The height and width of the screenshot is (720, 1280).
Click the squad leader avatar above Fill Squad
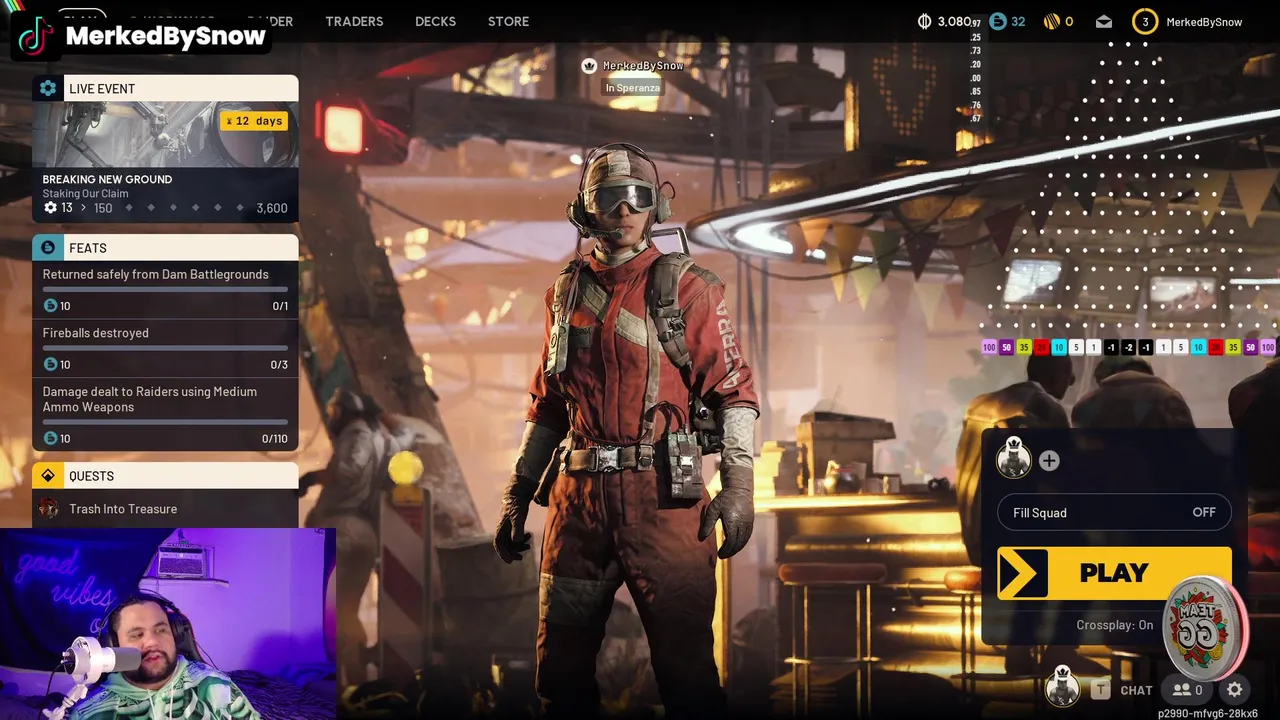click(1013, 458)
